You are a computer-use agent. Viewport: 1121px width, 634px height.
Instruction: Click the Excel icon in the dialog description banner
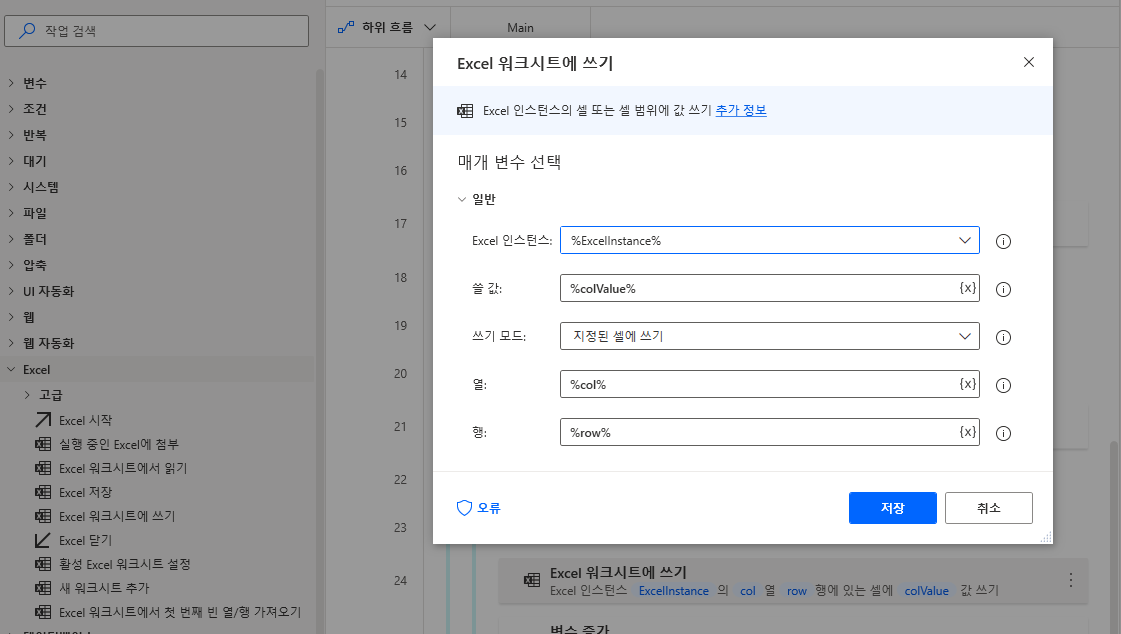(x=465, y=111)
